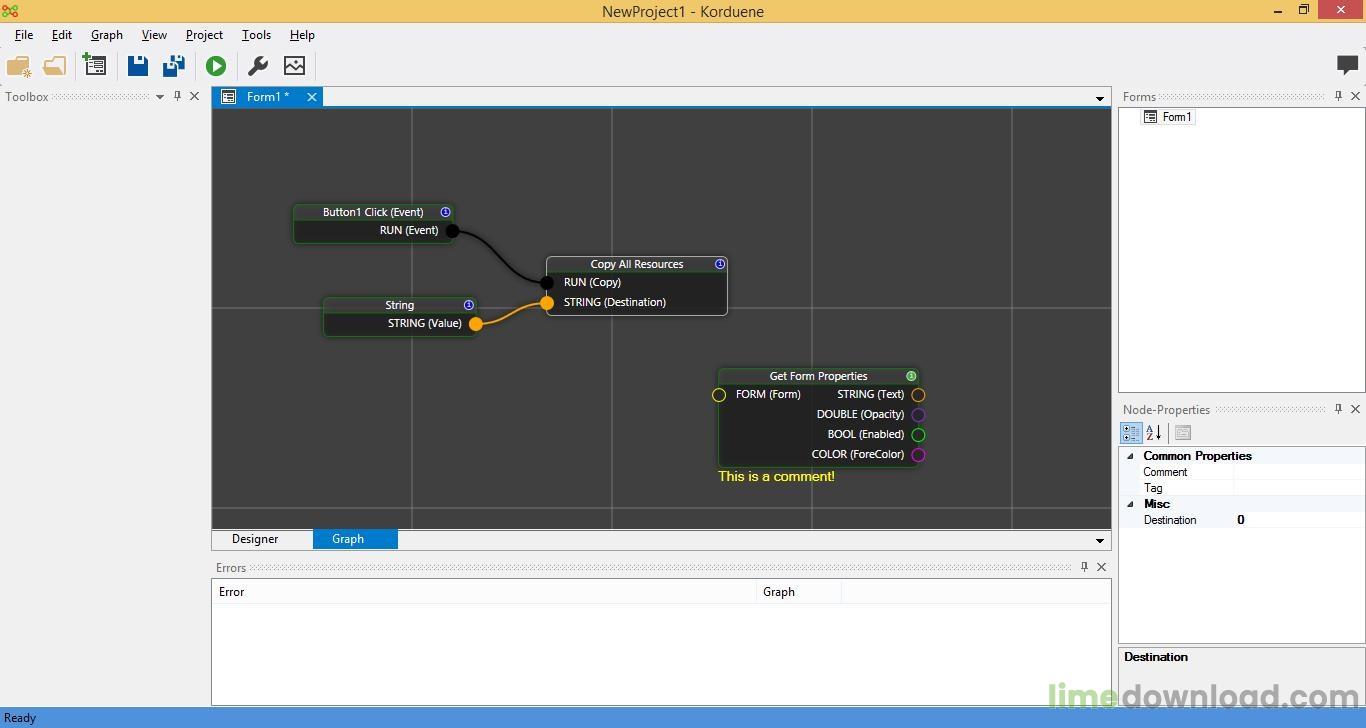Select Form1 in the Forms panel

pyautogui.click(x=1176, y=117)
